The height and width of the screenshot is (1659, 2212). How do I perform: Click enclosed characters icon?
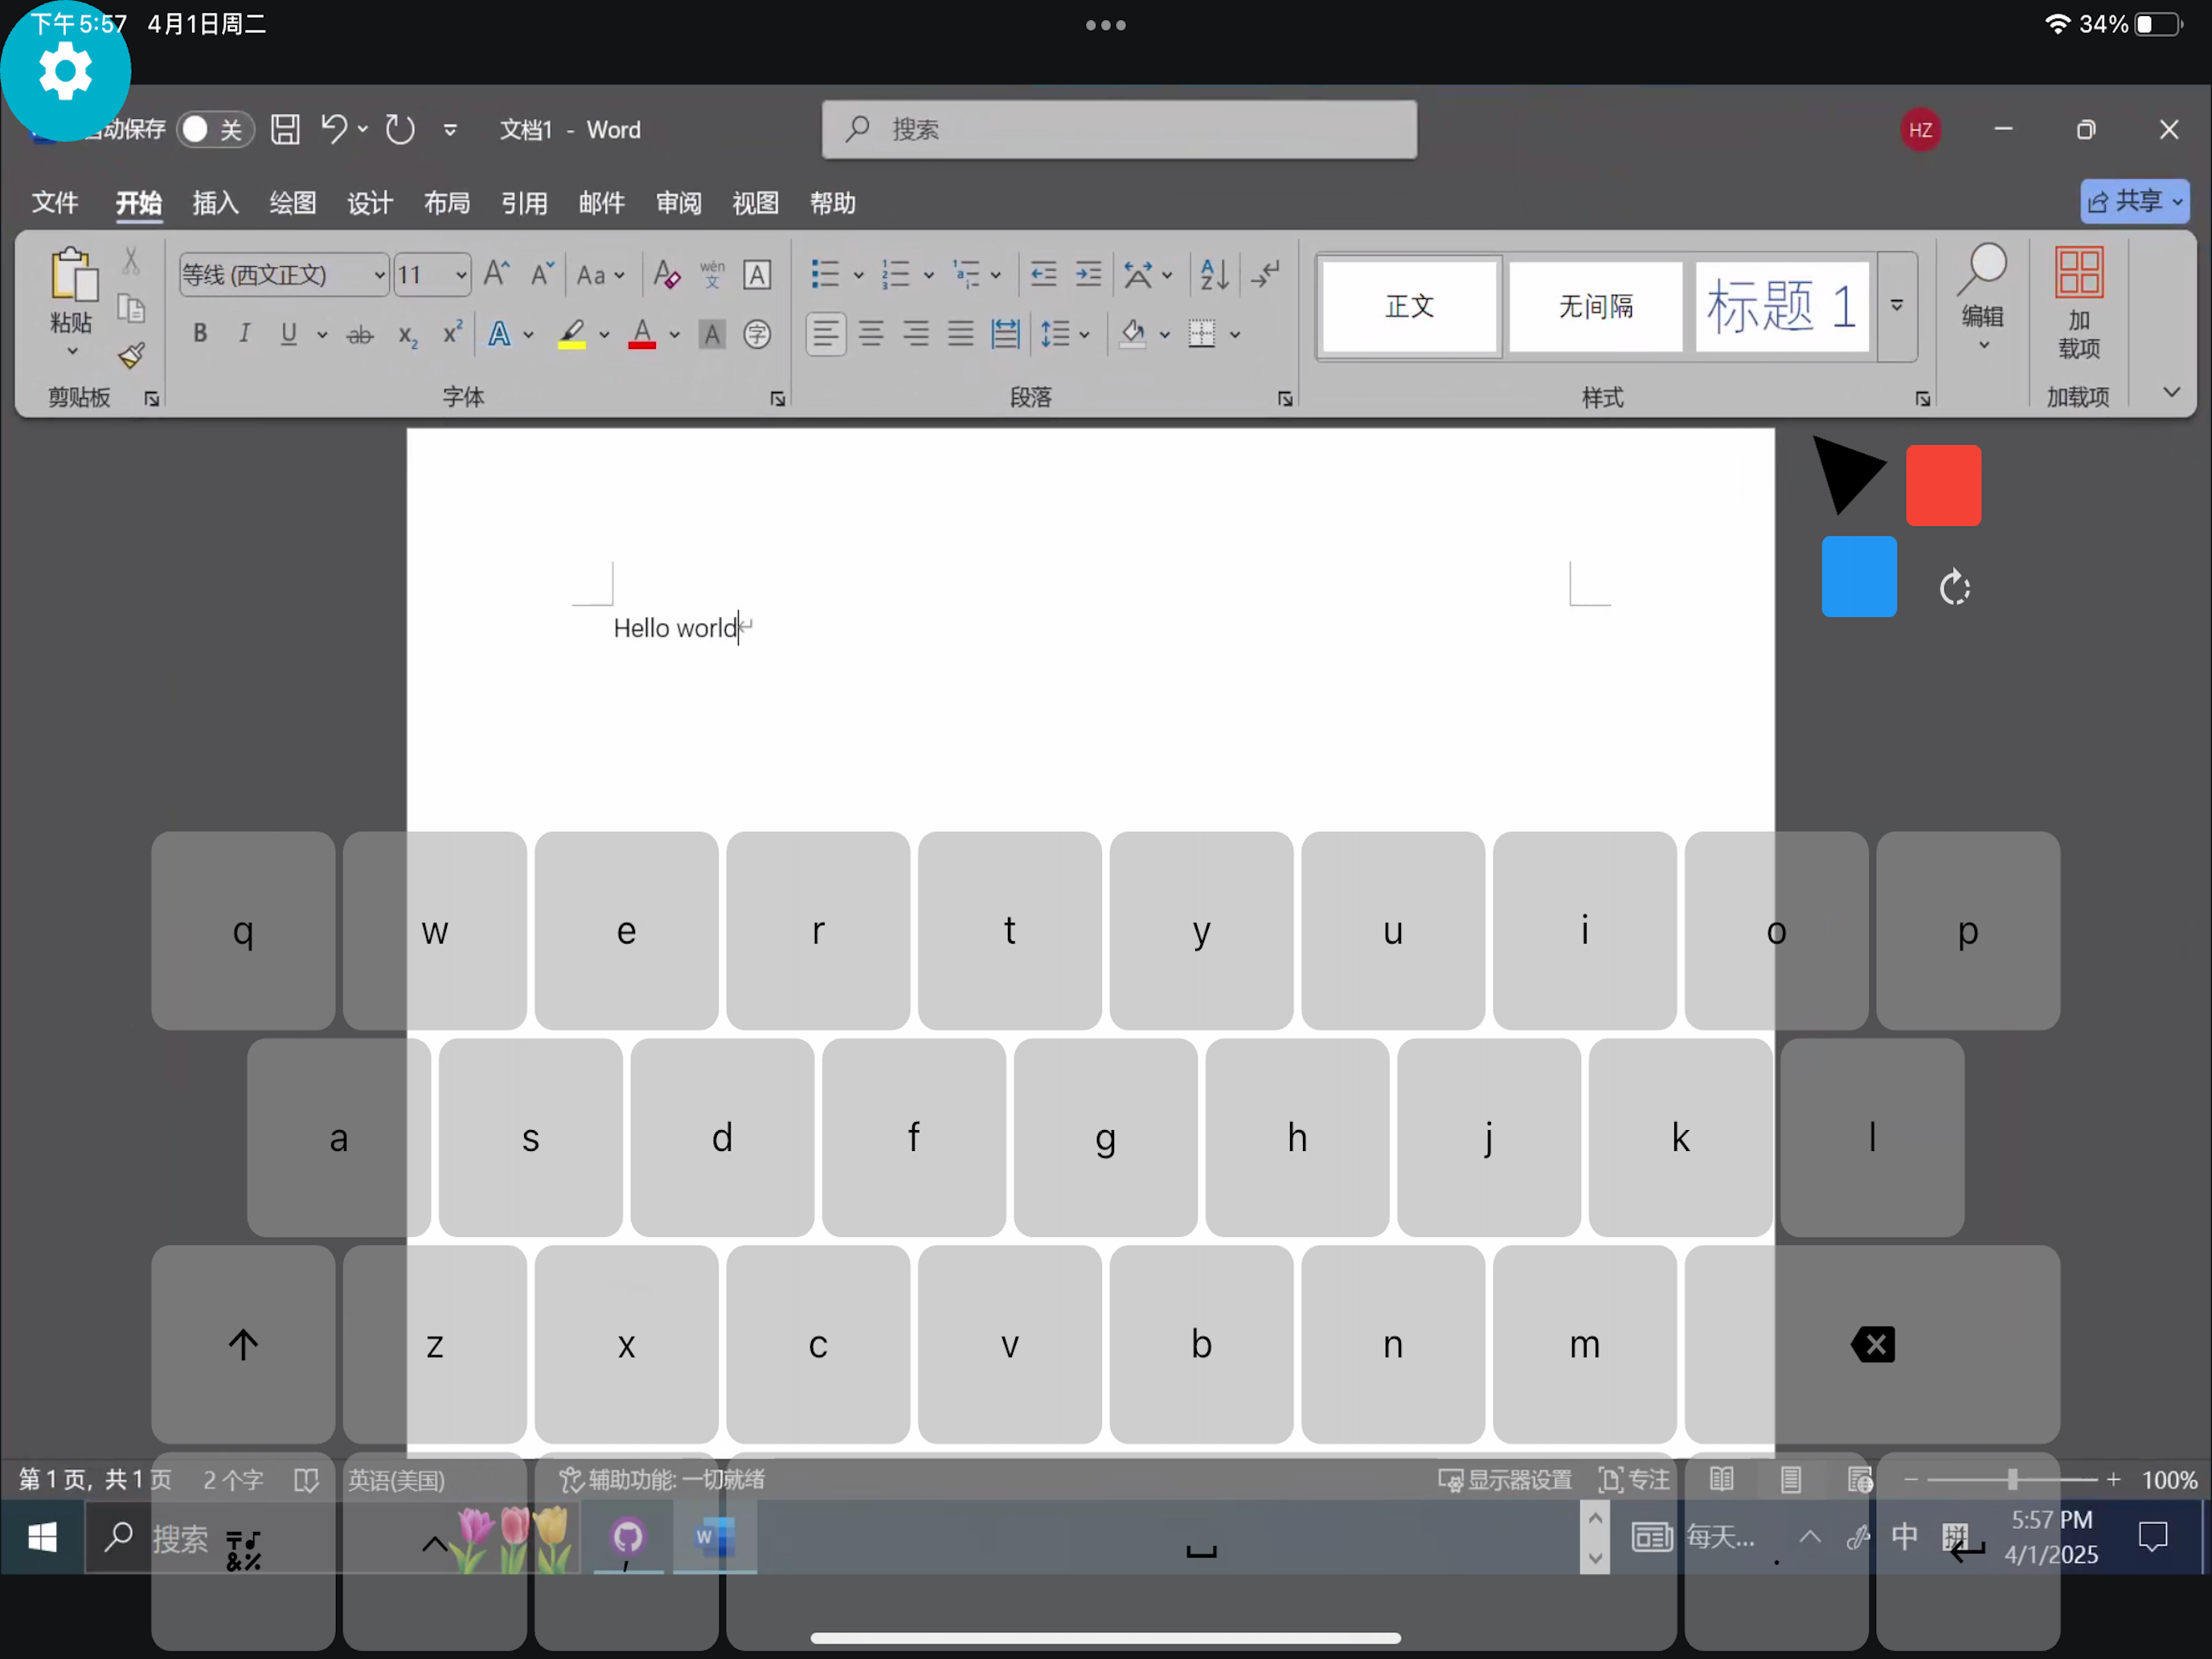point(757,334)
